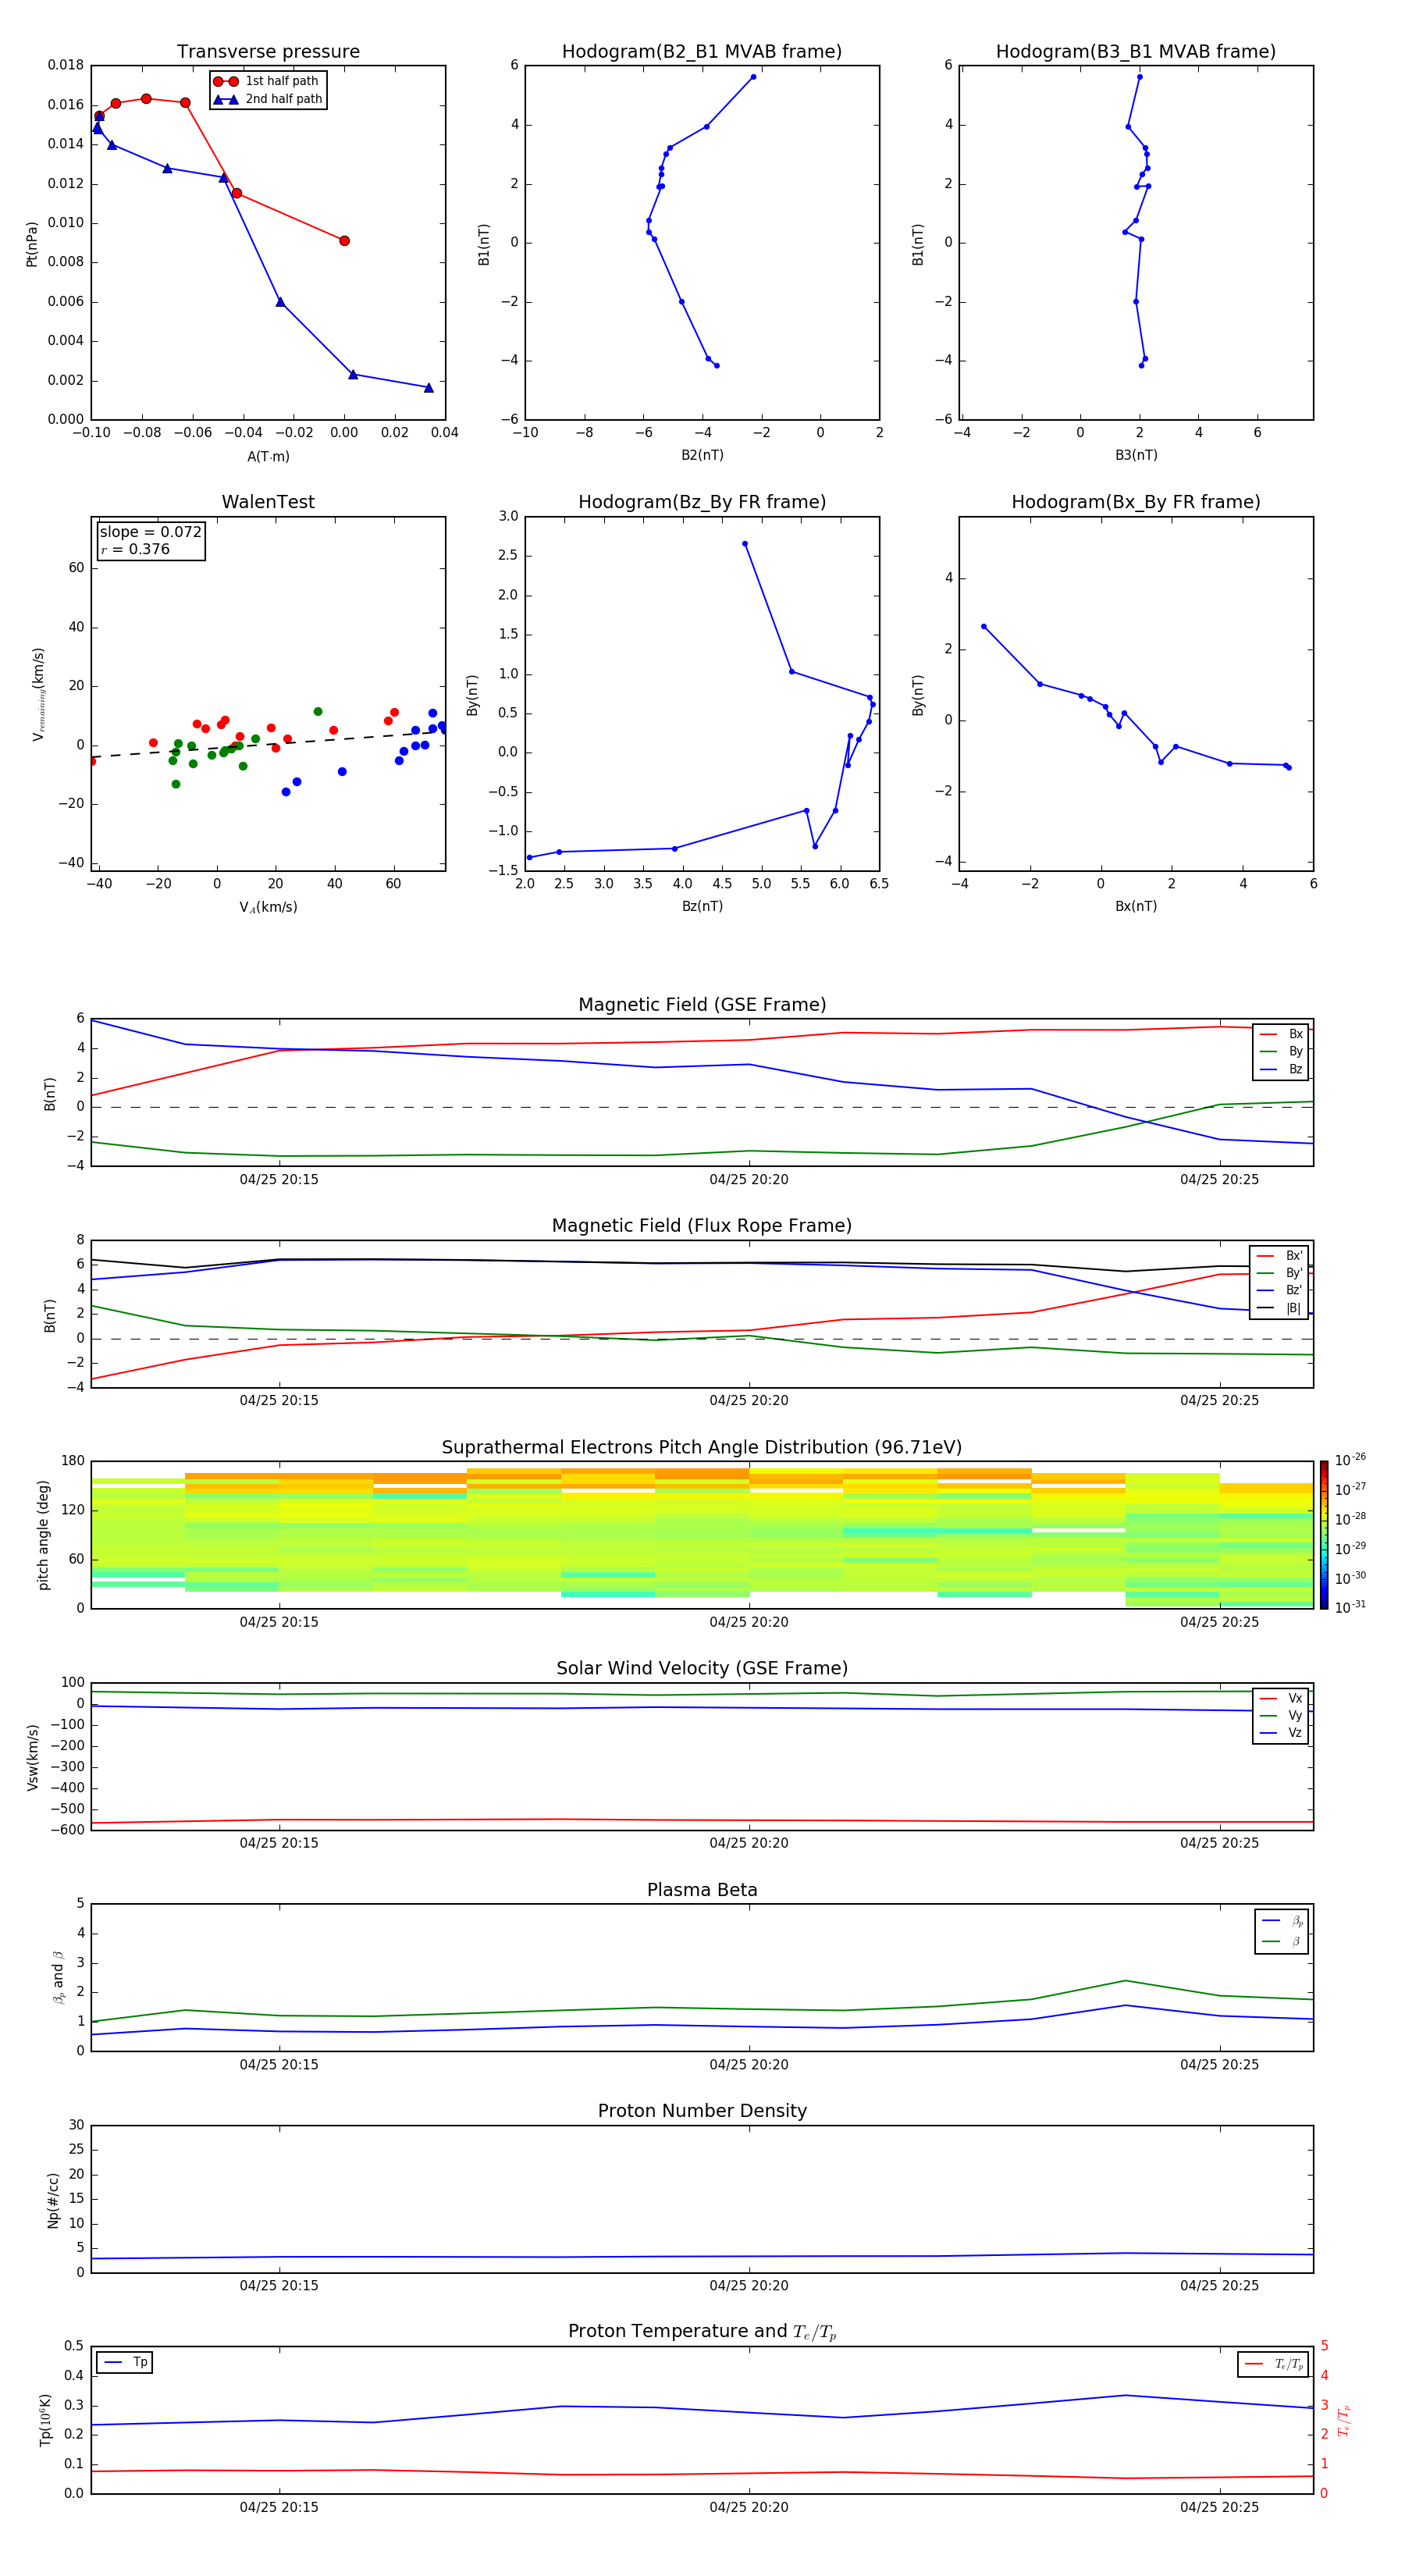The width and height of the screenshot is (1405, 2576).
Task: Click the 'Solar Wind Velocity (GSE Frame)' title
Action: click(x=702, y=1668)
